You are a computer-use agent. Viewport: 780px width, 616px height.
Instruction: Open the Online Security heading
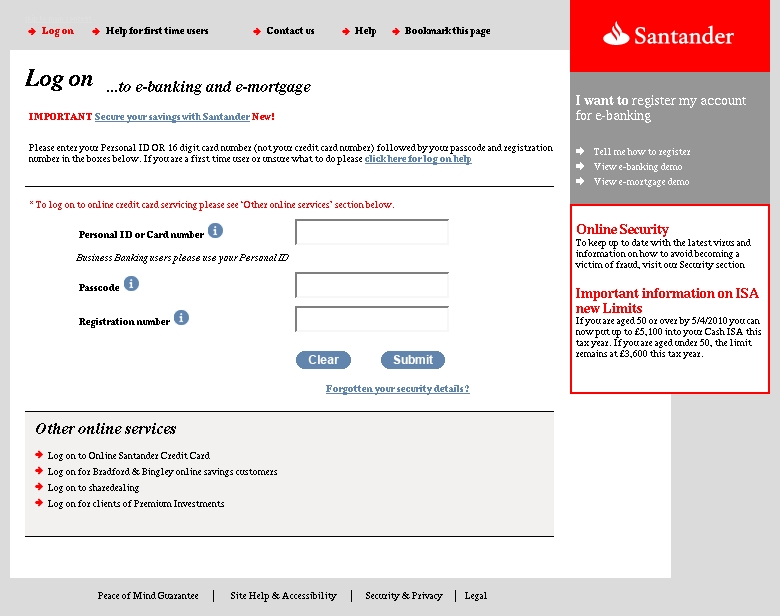pyautogui.click(x=622, y=229)
